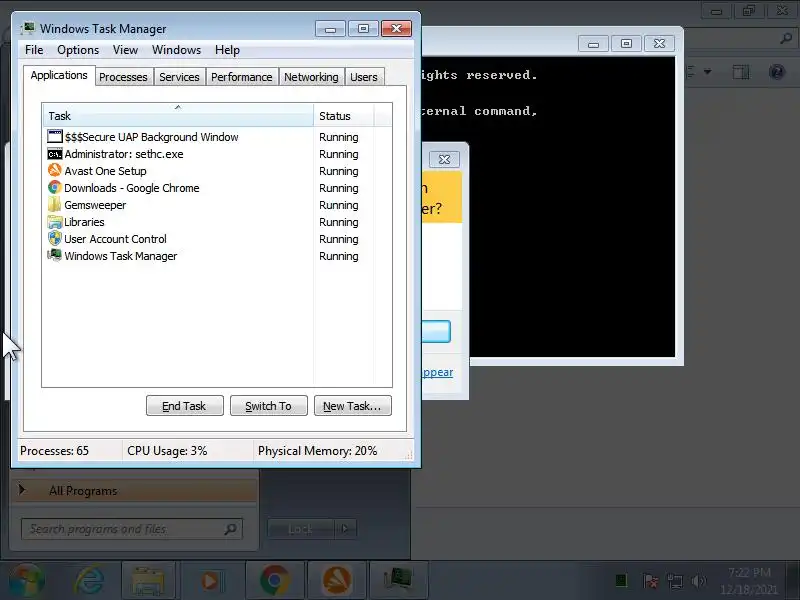
Task: Click the 'Avast One Setup' task name
Action: 106,171
